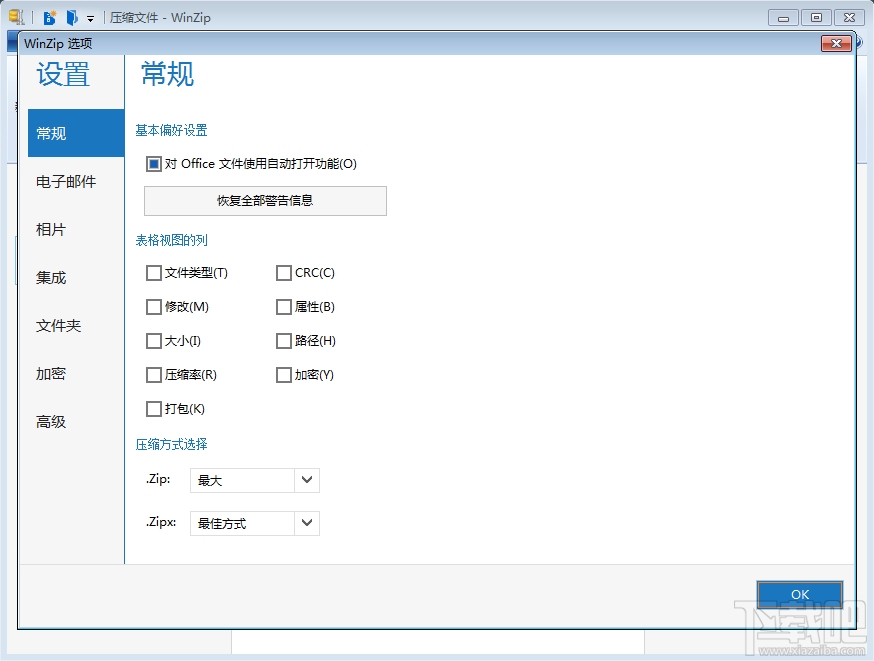Check the 打包(K) column option
874x661 pixels.
[154, 408]
